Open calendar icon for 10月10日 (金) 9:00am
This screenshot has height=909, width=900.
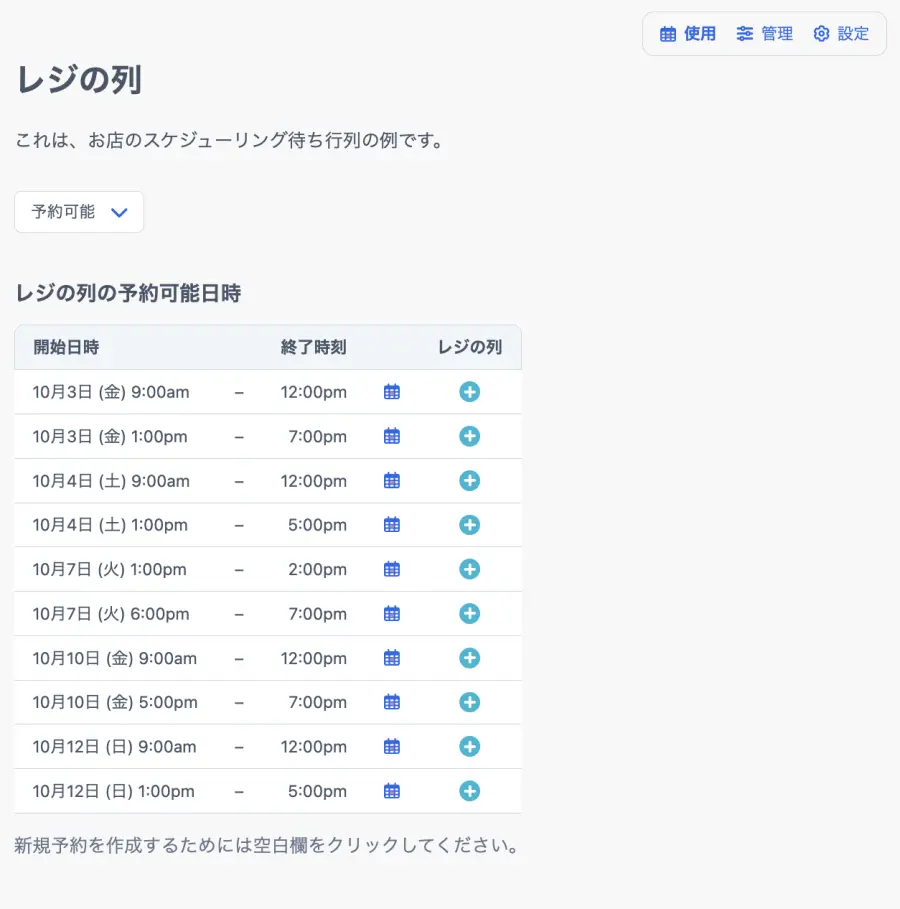tap(392, 658)
